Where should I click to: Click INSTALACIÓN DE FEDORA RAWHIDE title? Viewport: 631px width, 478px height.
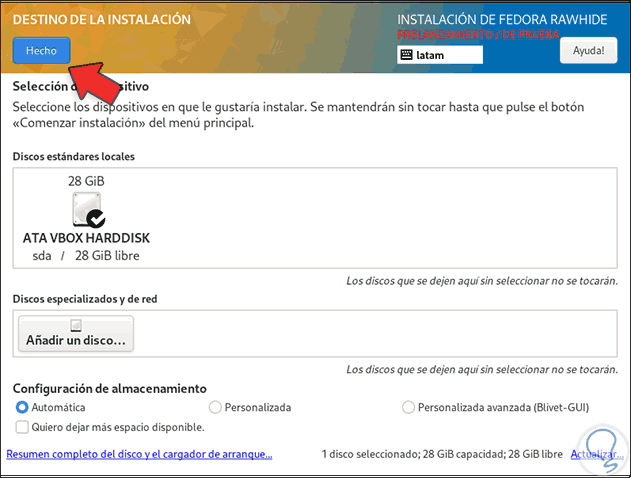[502, 19]
